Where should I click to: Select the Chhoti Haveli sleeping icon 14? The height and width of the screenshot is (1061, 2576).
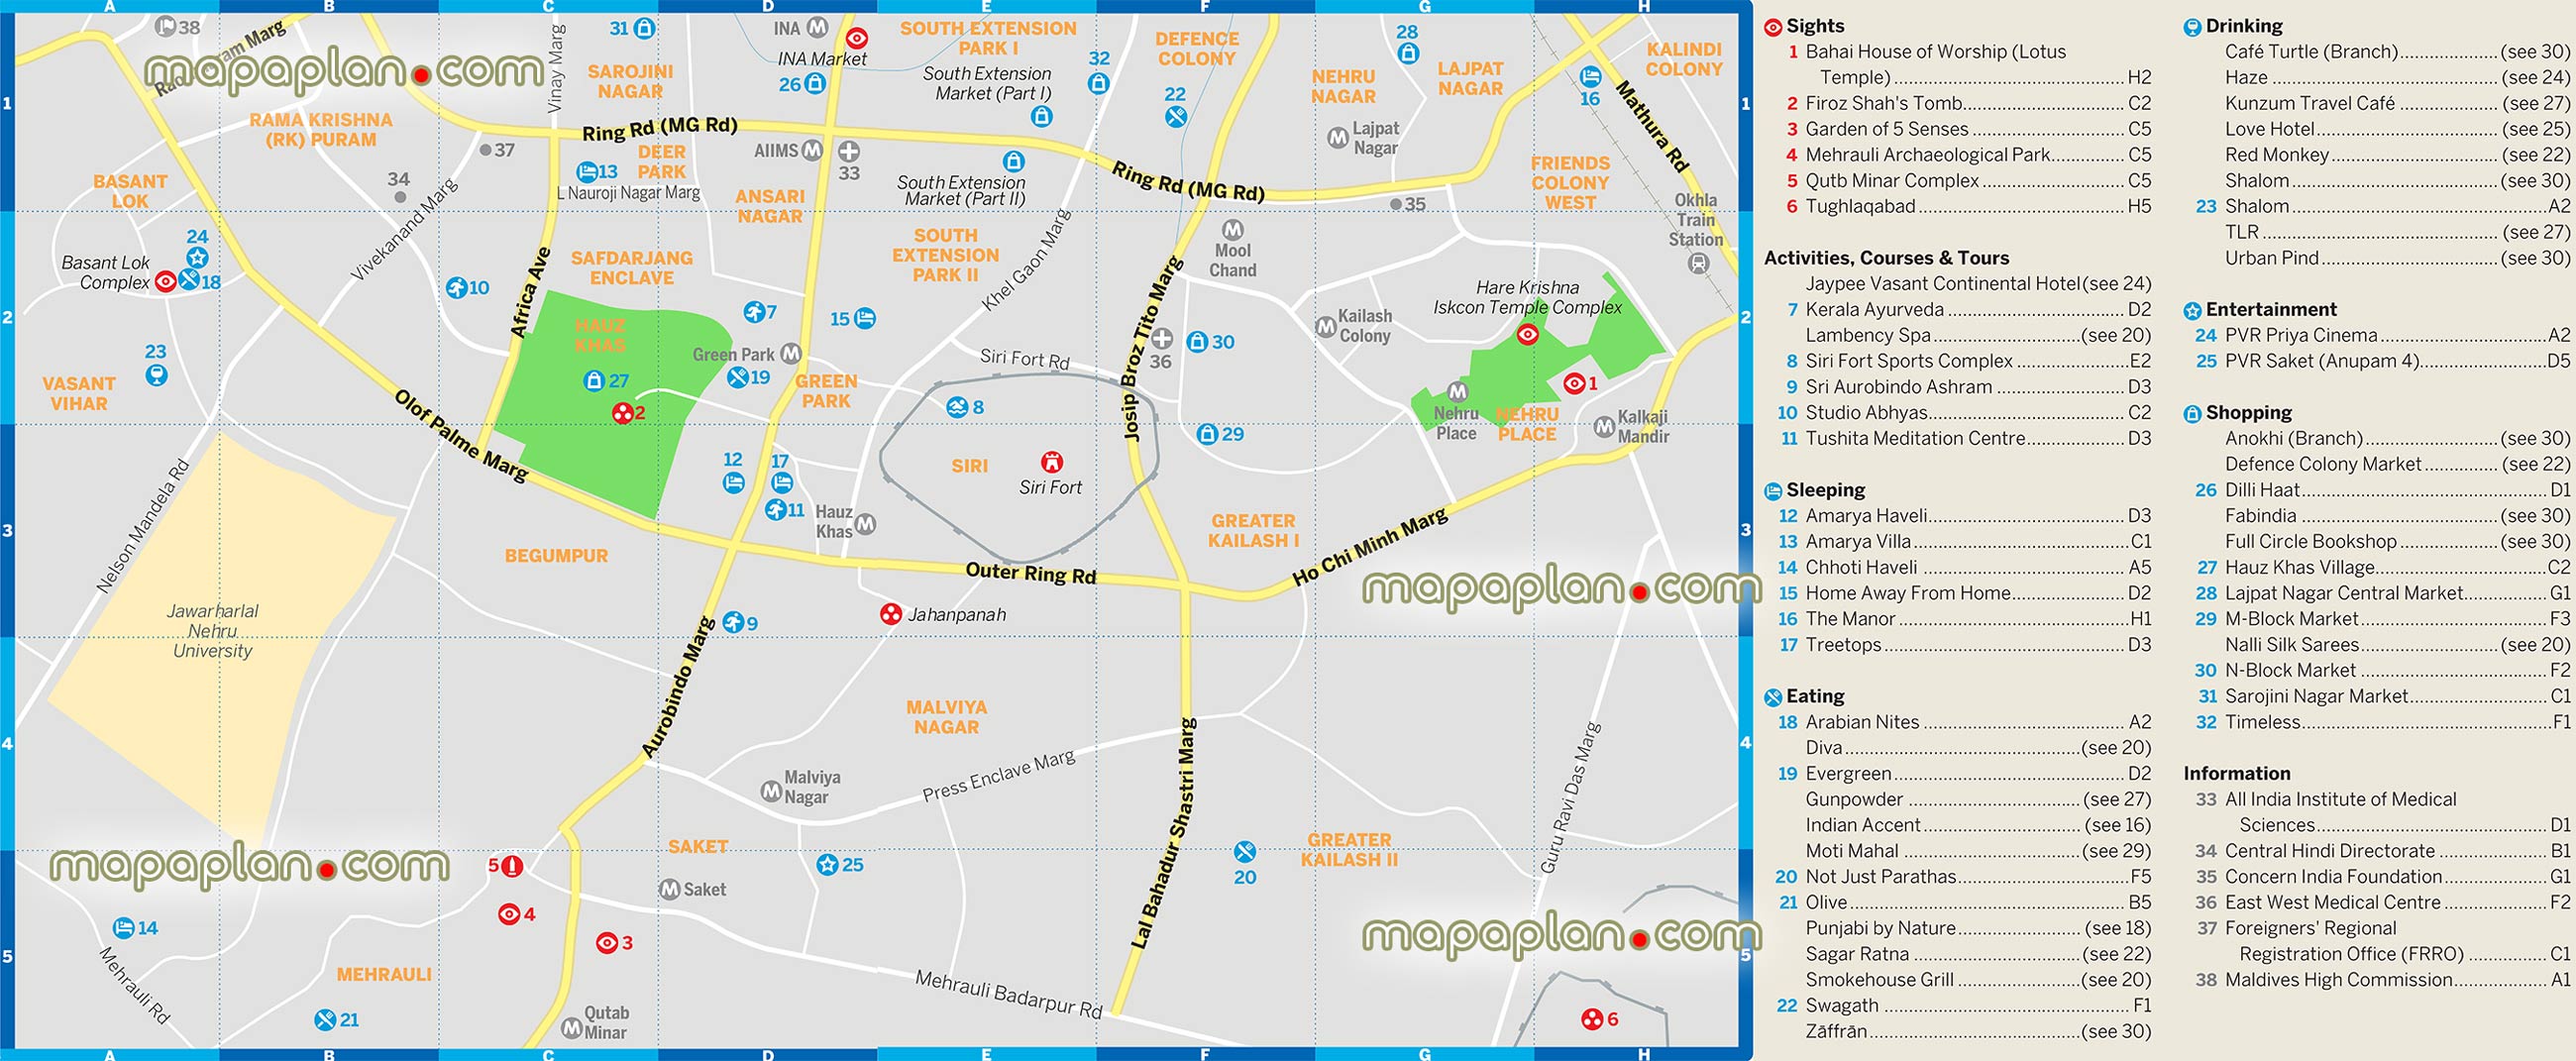(x=124, y=928)
